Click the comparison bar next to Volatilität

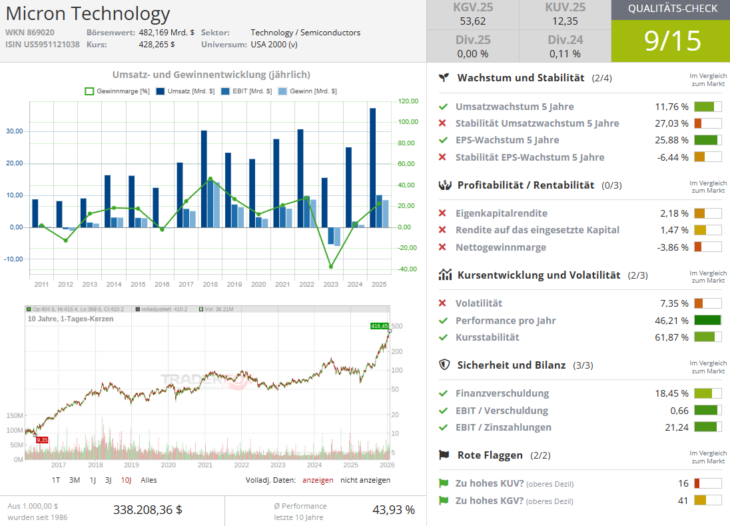[707, 303]
